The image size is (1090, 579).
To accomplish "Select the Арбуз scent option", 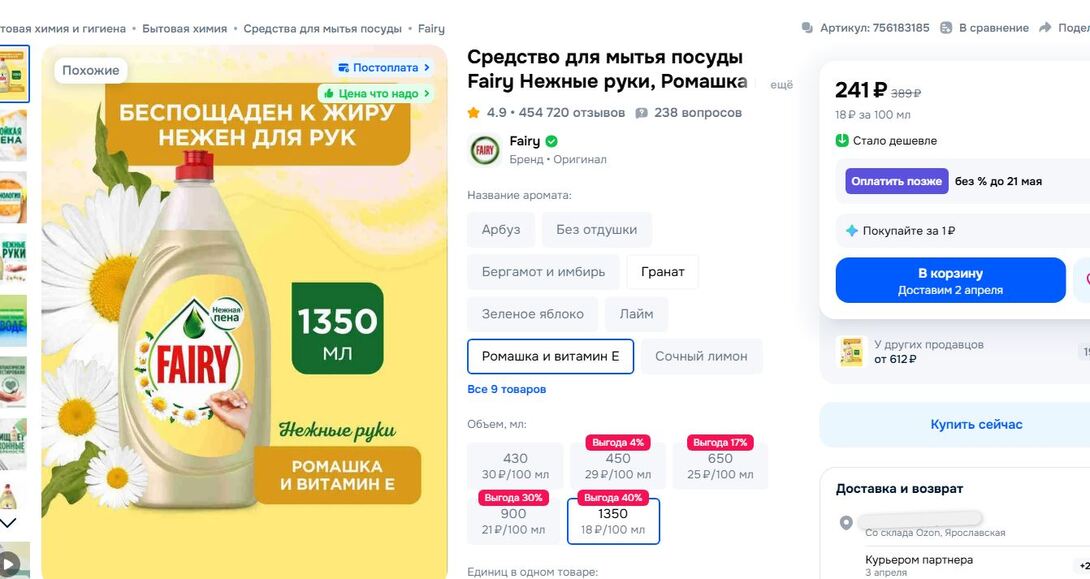I will click(501, 230).
